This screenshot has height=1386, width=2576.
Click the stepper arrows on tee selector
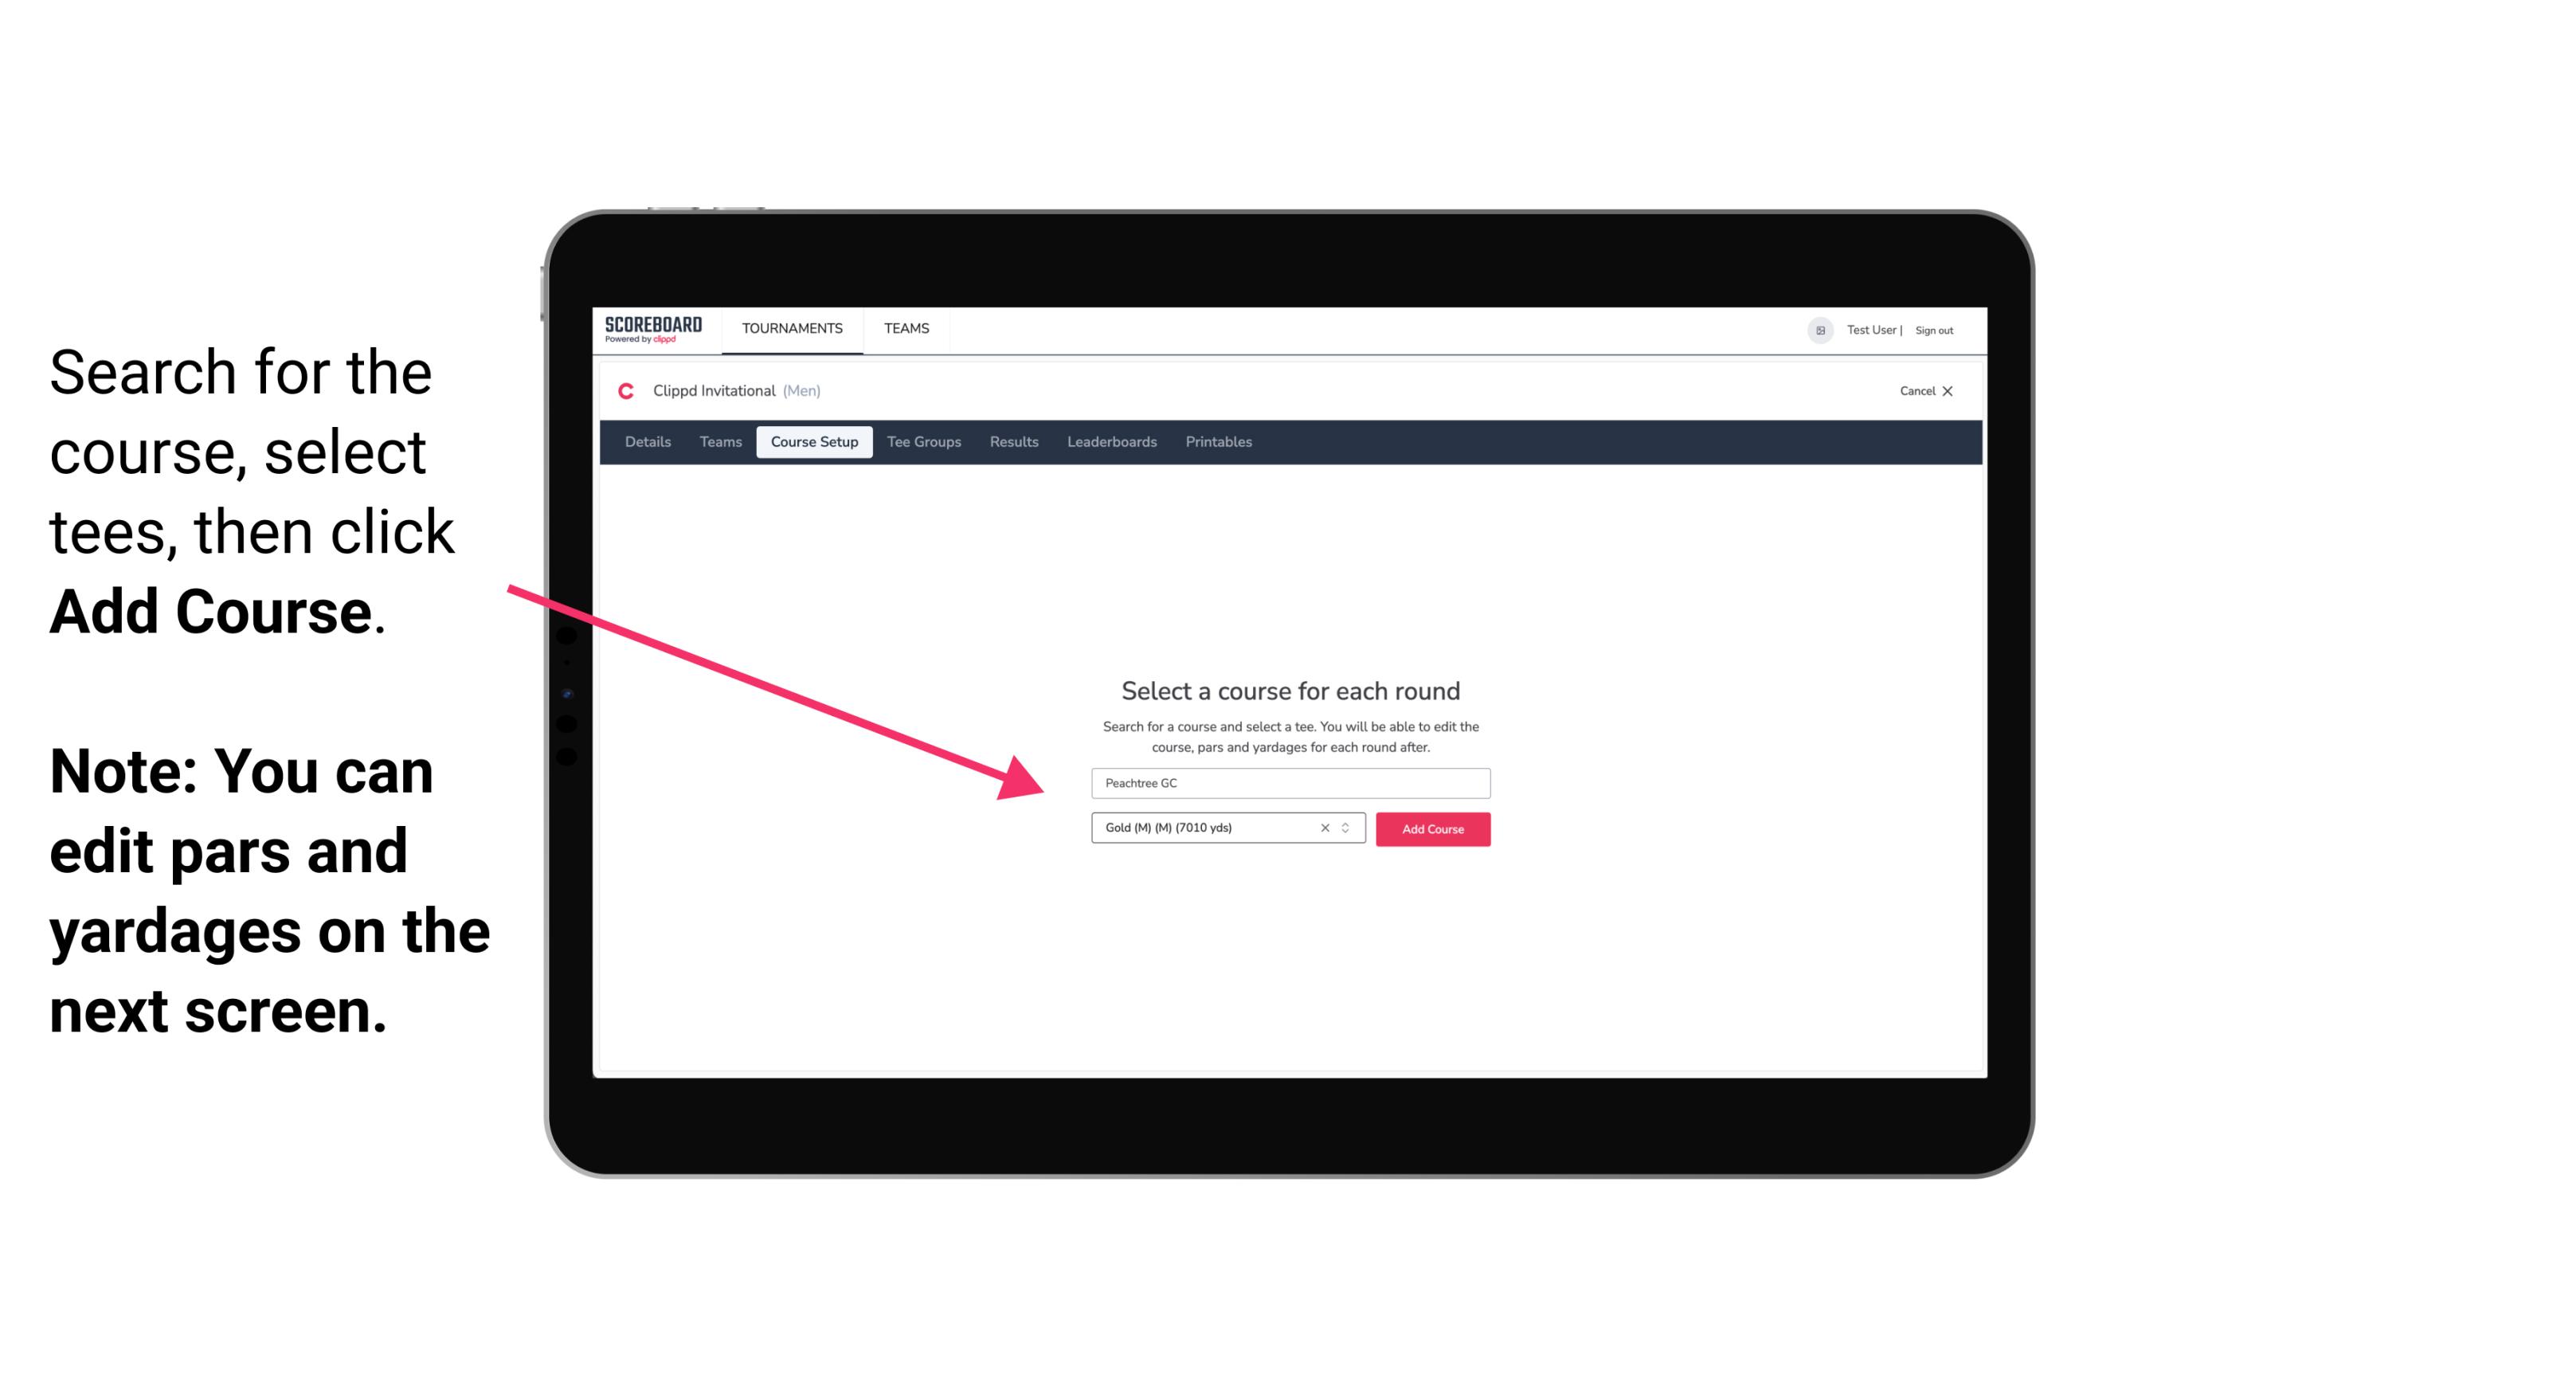click(1348, 828)
